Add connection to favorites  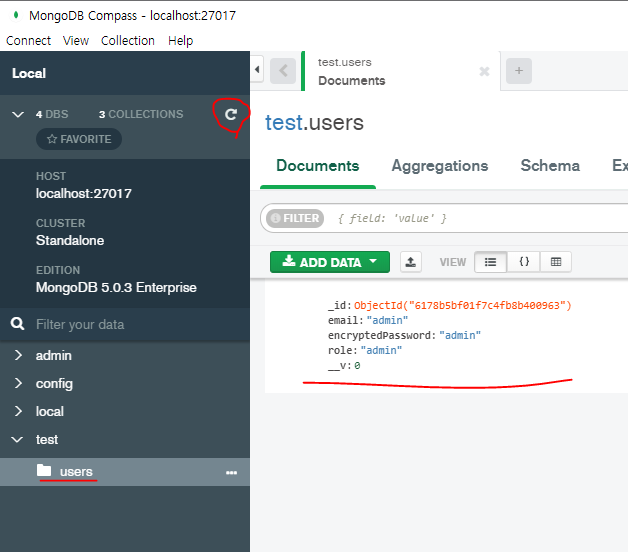pos(79,139)
